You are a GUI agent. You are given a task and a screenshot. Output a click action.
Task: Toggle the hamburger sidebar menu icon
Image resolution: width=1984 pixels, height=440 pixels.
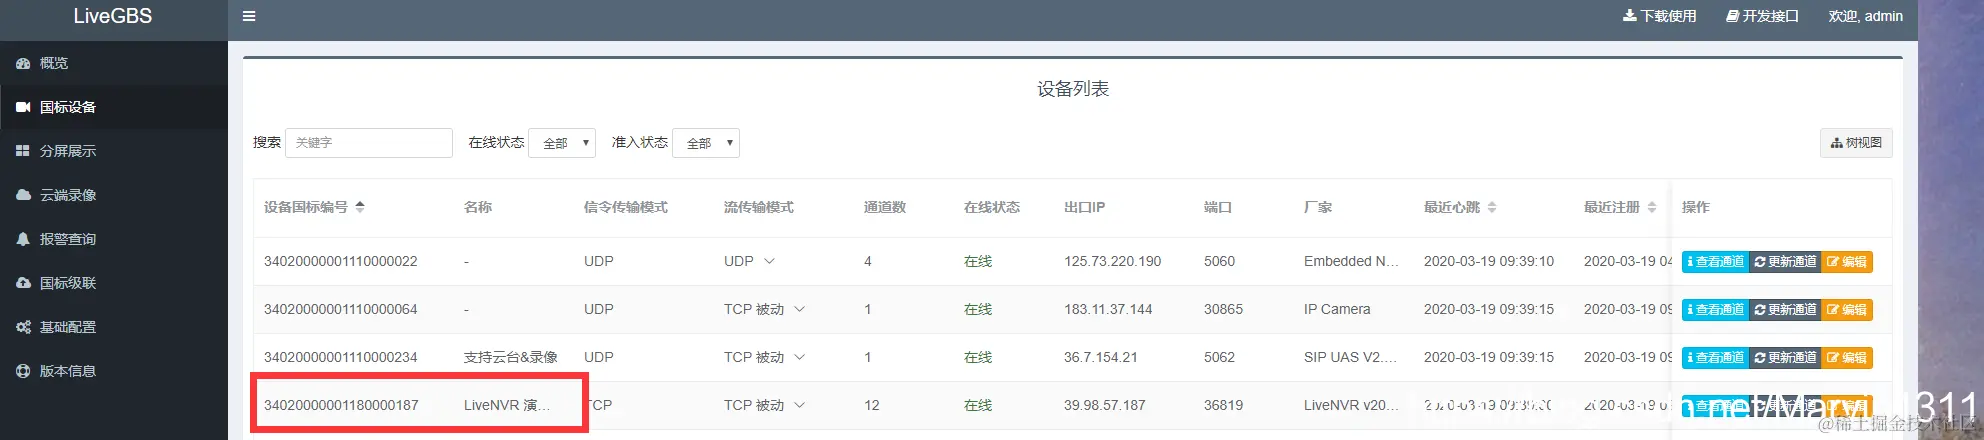tap(249, 16)
